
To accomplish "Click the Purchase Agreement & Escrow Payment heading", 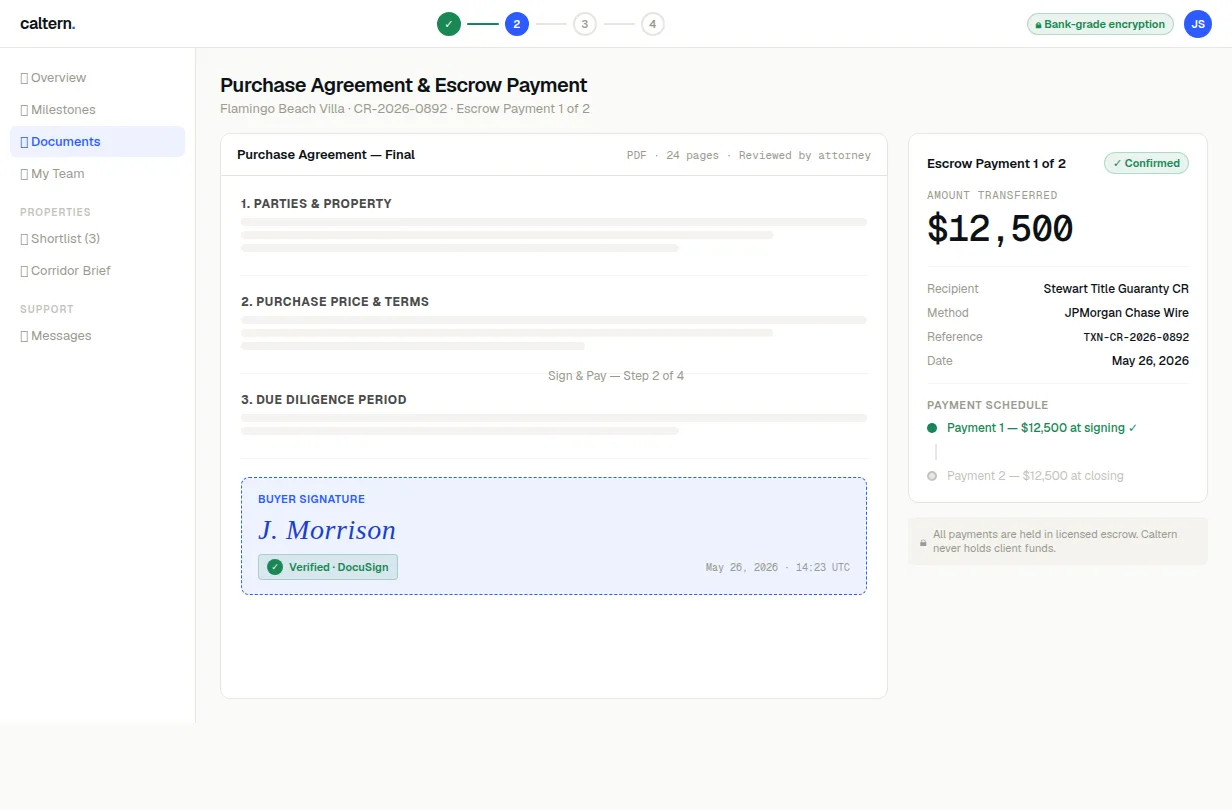I will pyautogui.click(x=404, y=85).
